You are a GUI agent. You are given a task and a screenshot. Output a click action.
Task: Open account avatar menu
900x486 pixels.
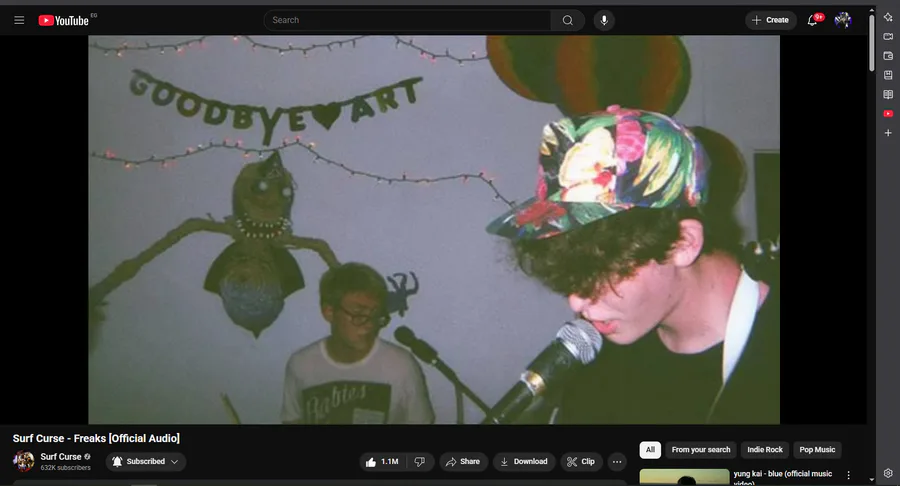tap(843, 20)
